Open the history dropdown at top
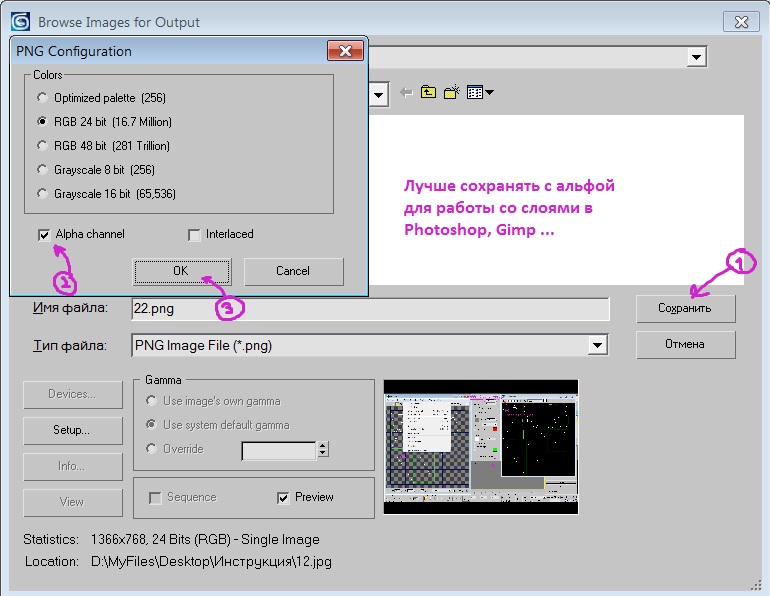The image size is (770, 596). pyautogui.click(x=696, y=58)
